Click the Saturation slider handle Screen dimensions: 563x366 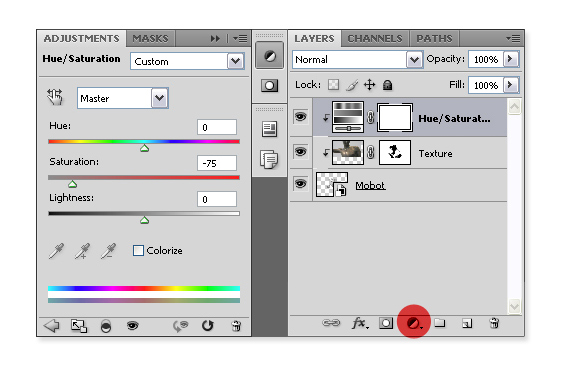(73, 184)
